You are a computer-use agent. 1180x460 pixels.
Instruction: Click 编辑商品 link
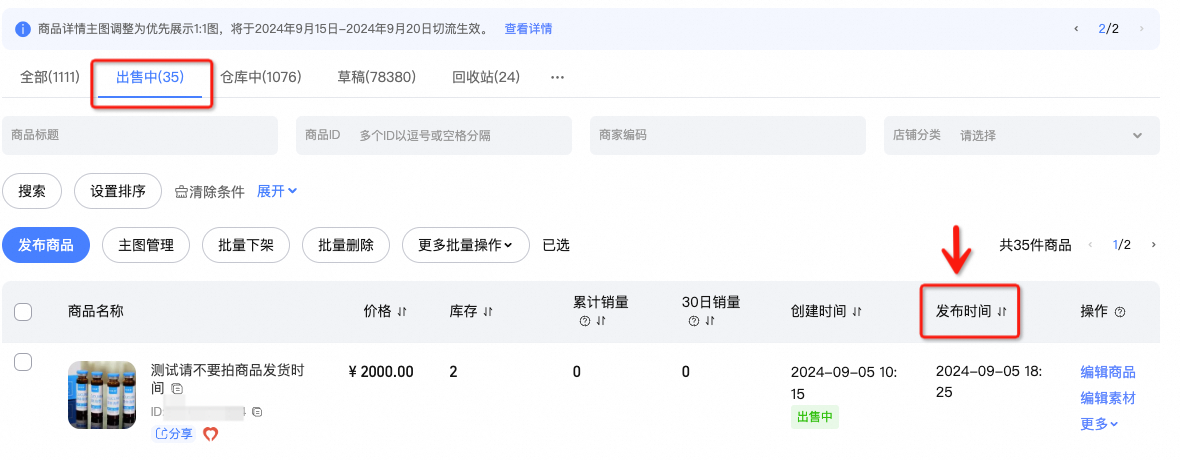coord(1108,372)
